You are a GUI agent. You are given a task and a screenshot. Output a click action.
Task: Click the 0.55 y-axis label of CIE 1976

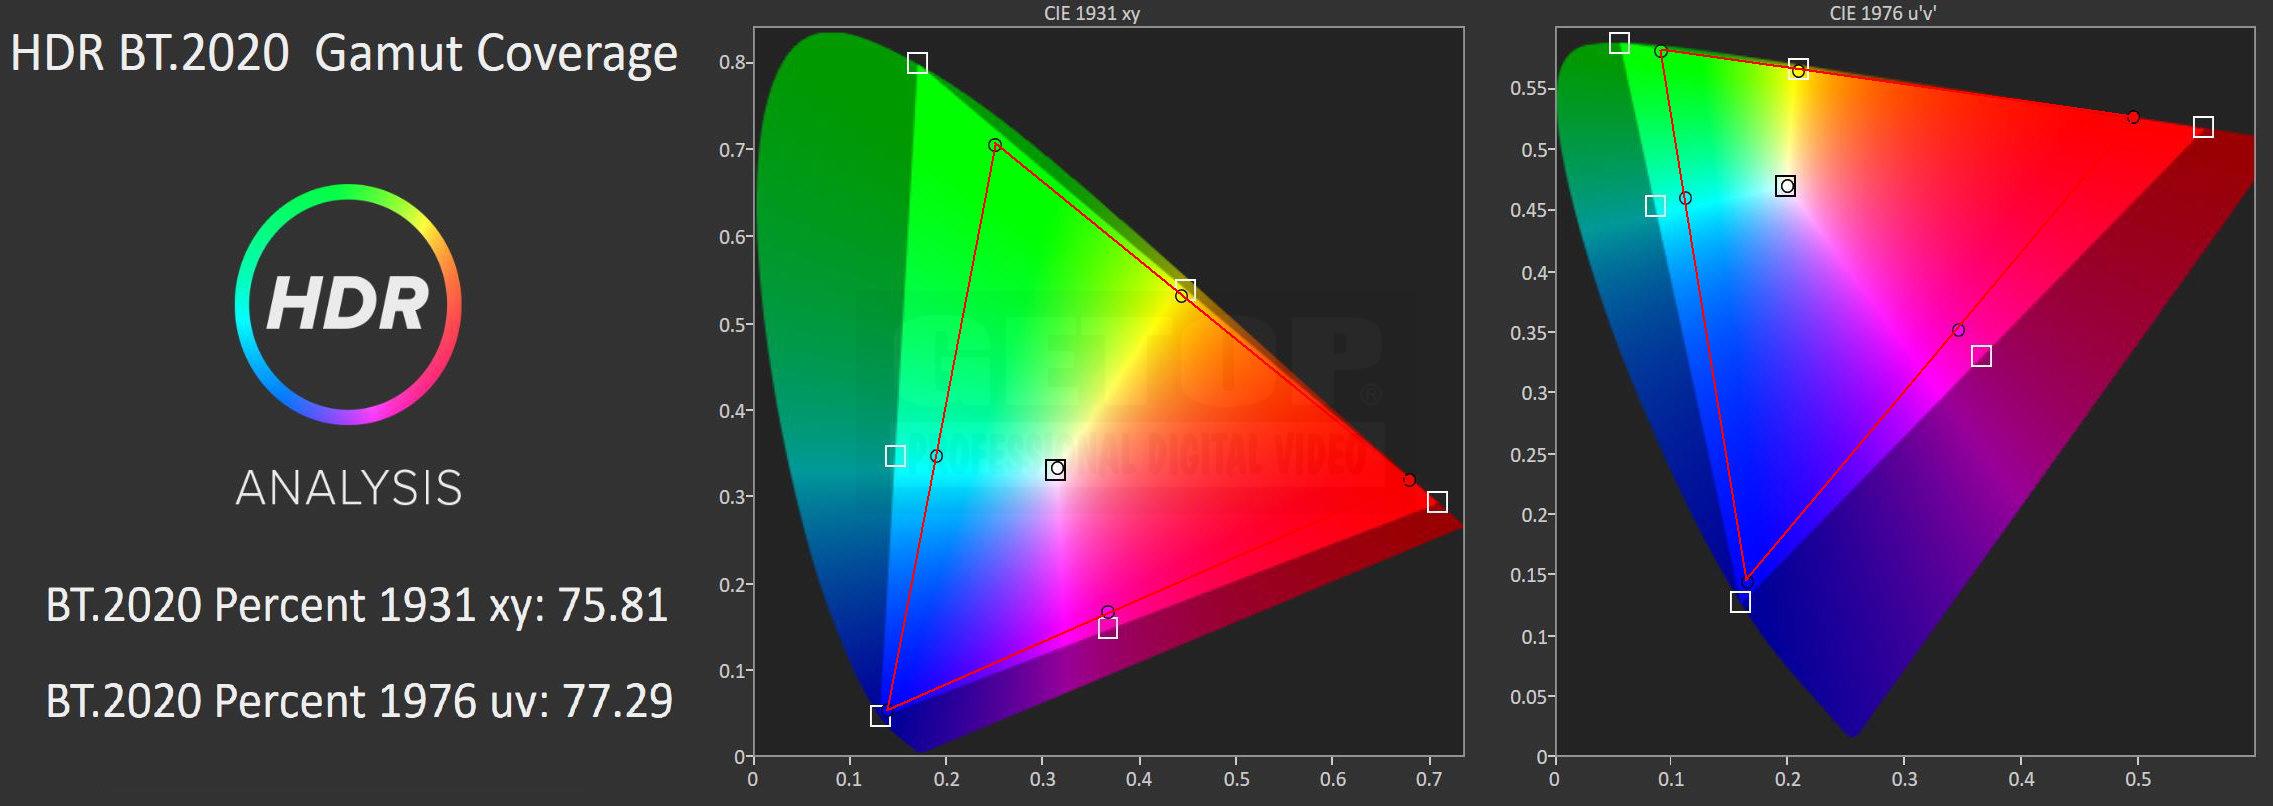point(1528,89)
